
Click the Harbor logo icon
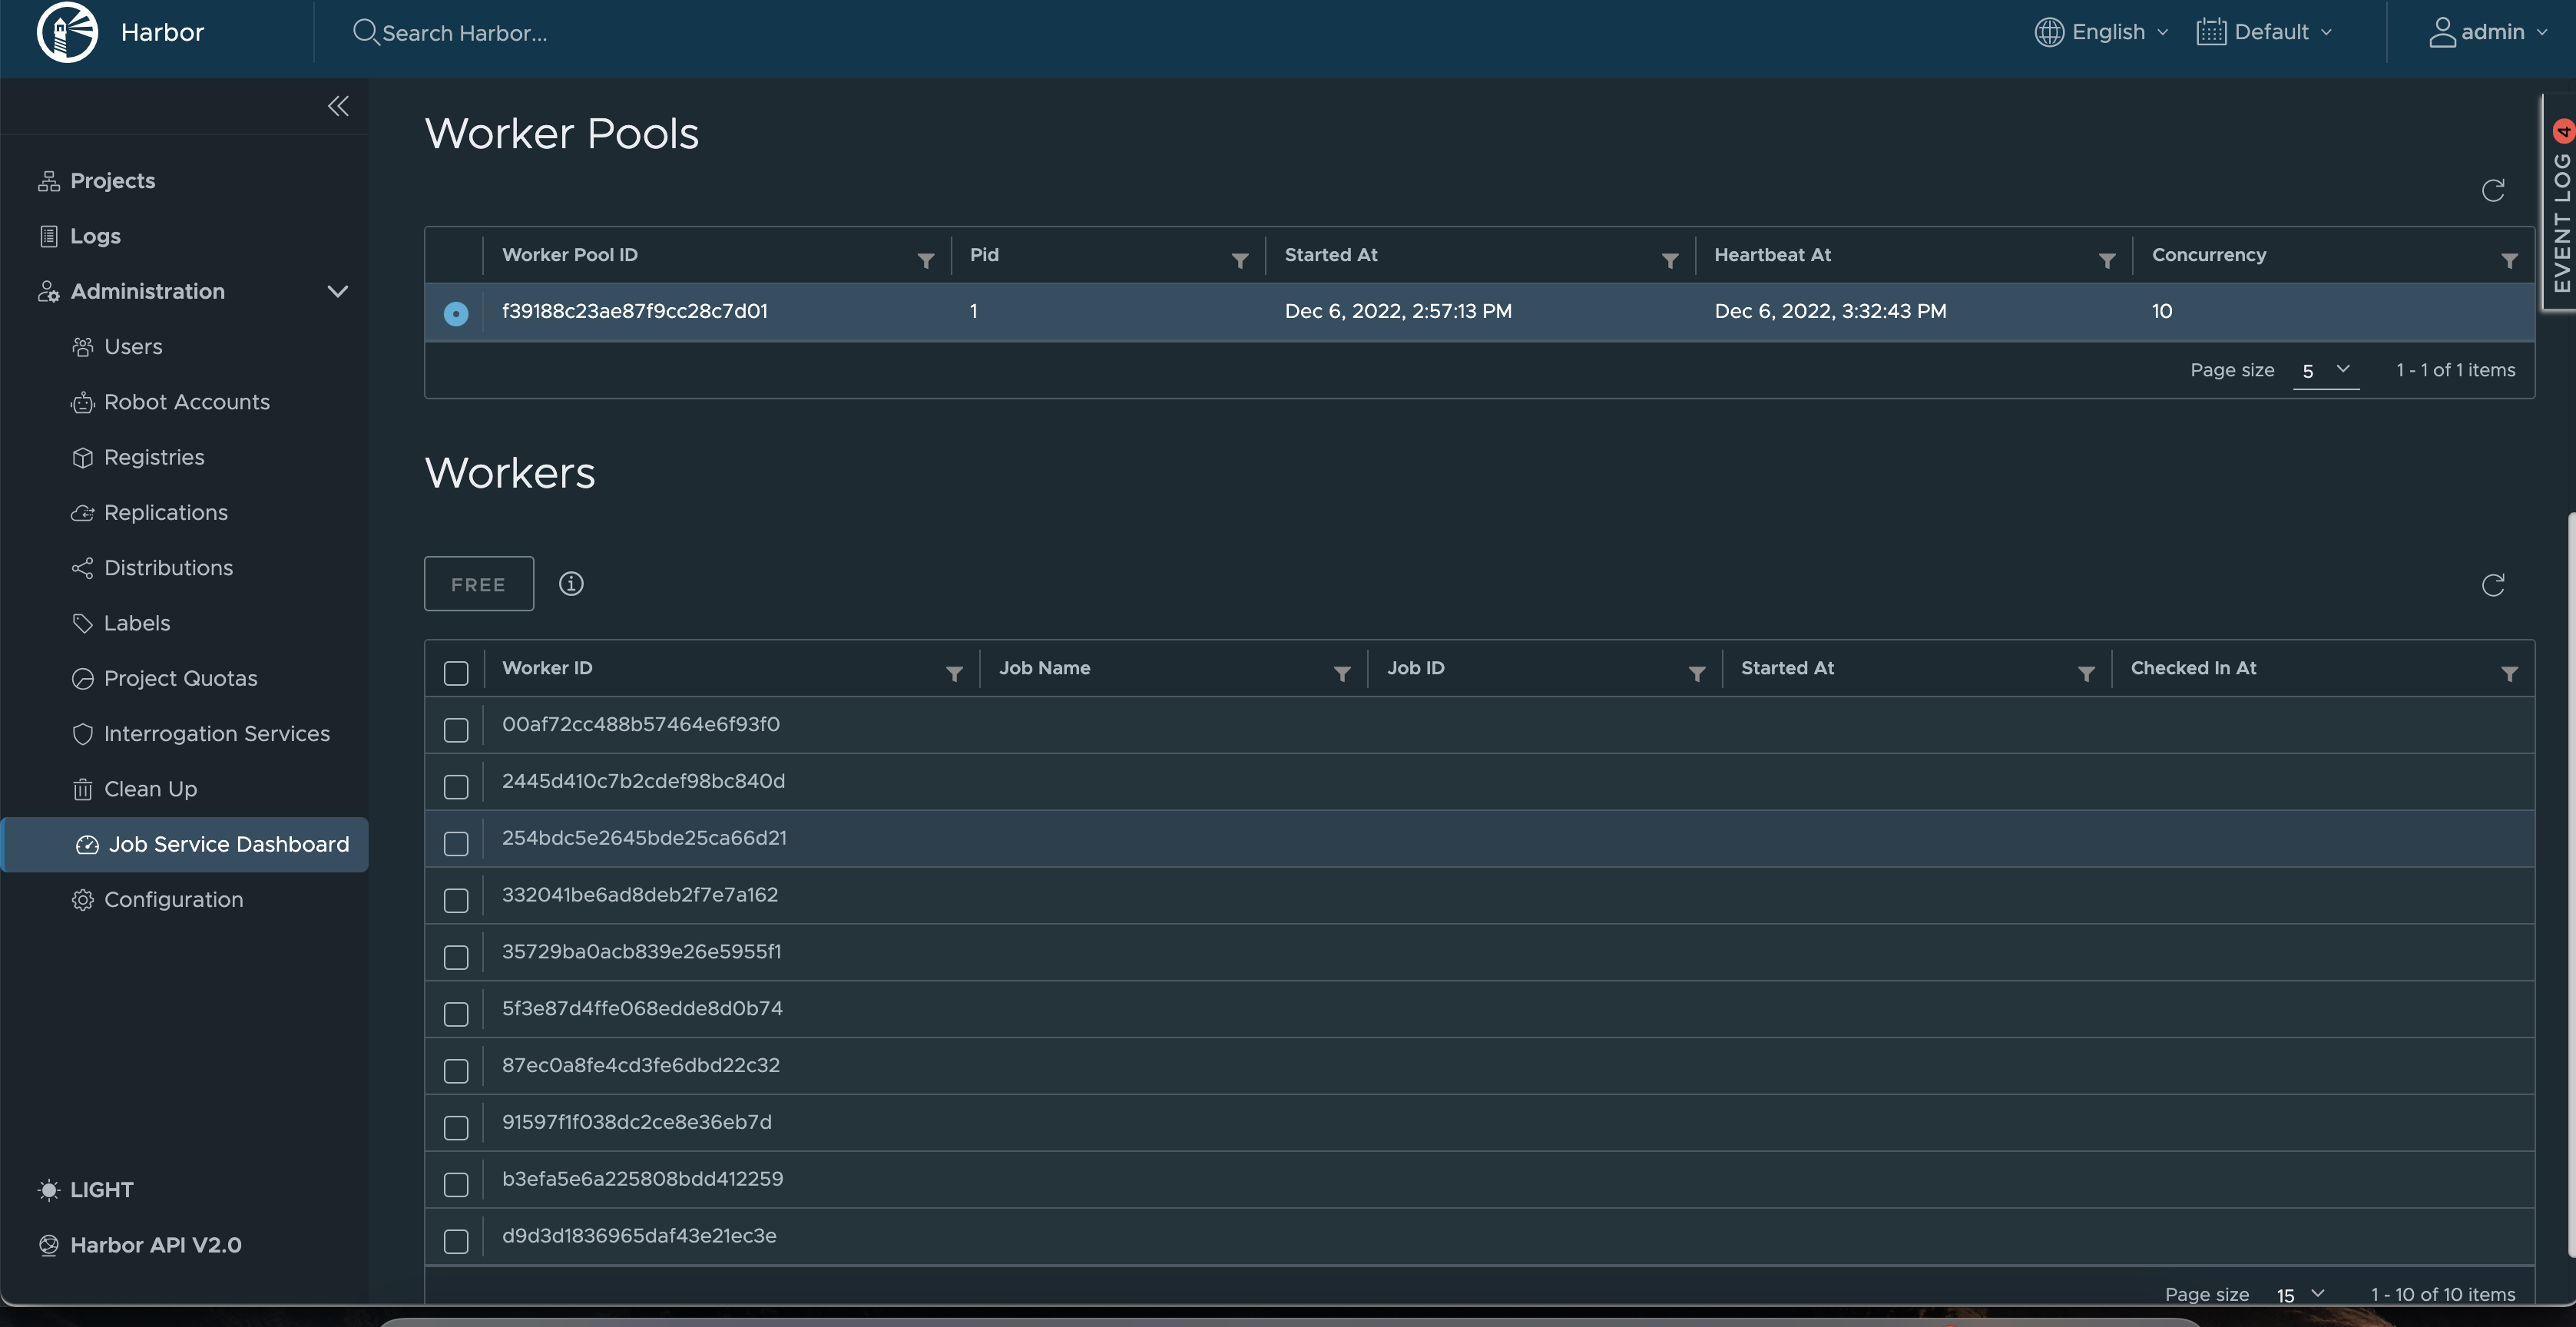pyautogui.click(x=67, y=32)
